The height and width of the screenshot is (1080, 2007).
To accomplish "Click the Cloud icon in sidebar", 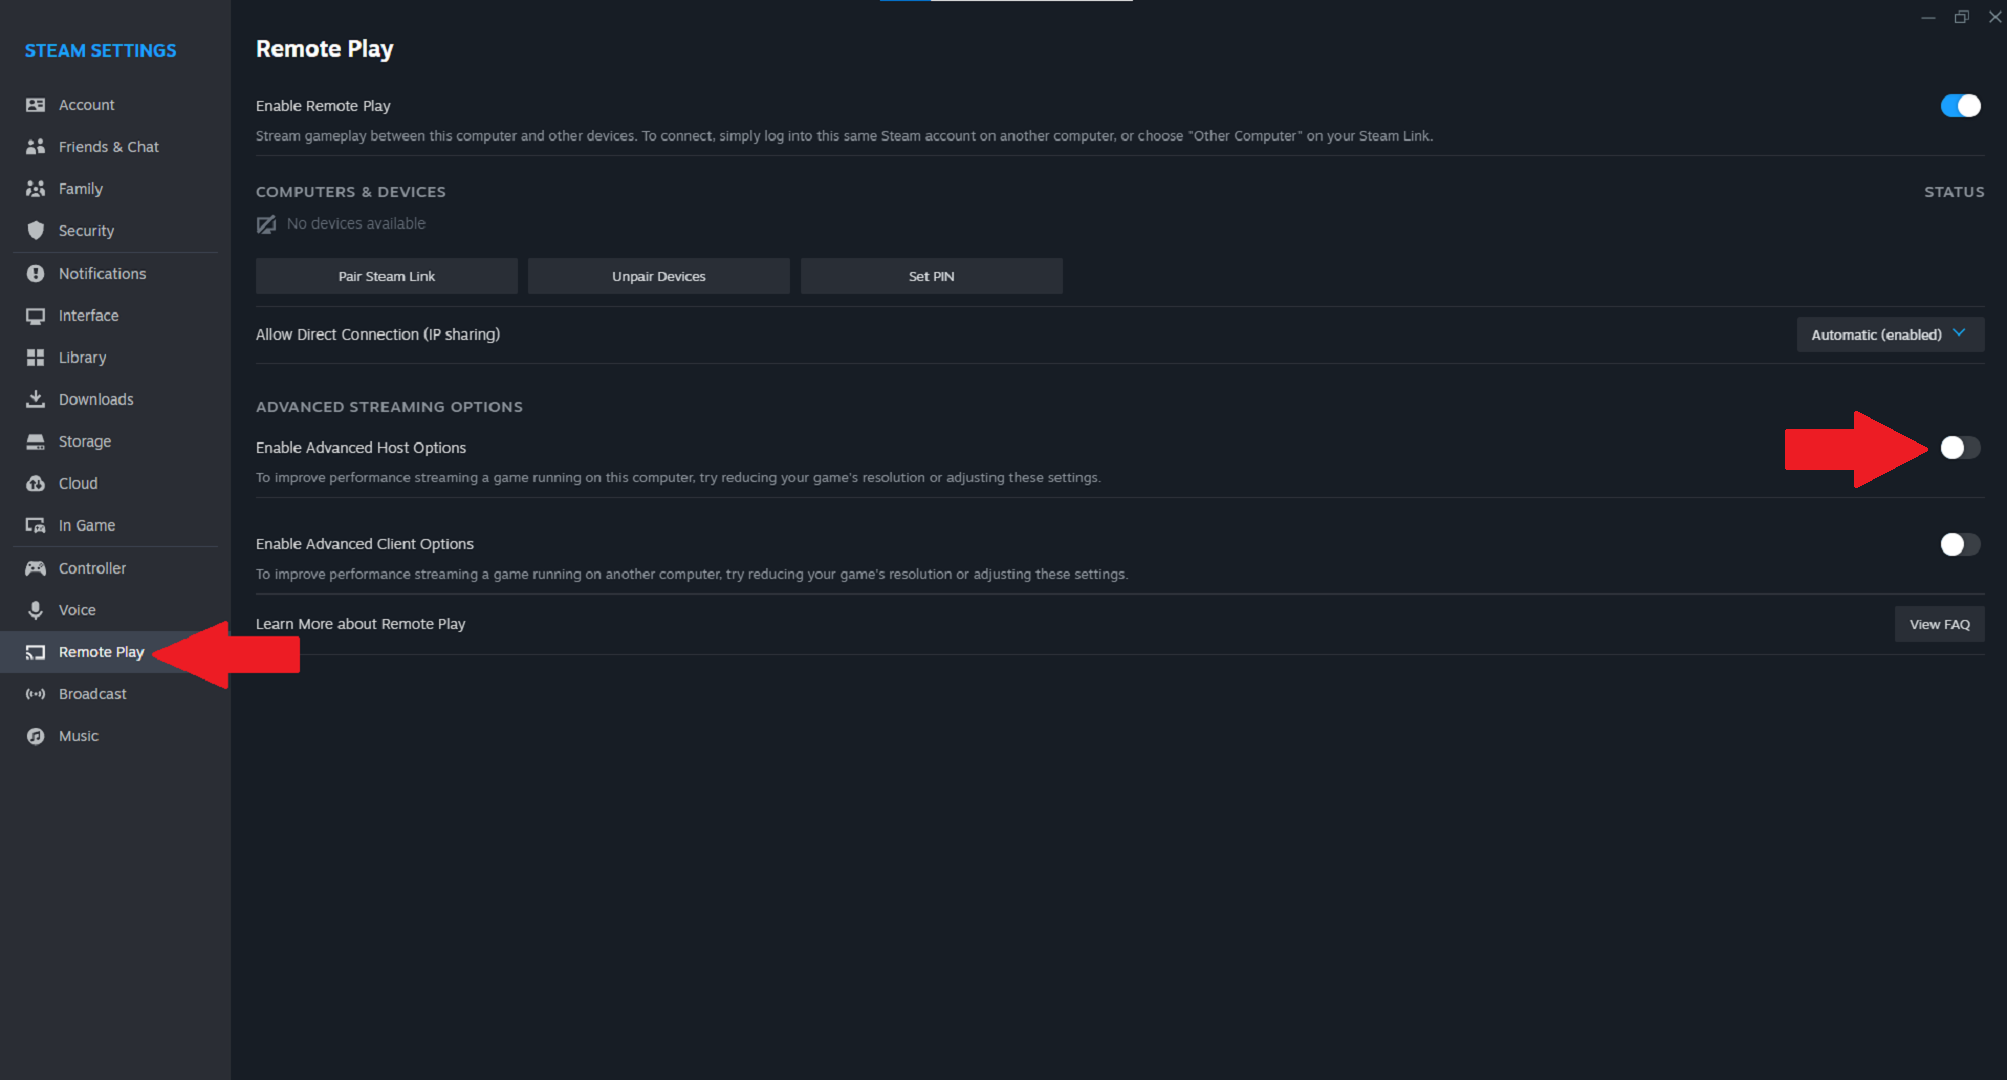I will tap(36, 483).
